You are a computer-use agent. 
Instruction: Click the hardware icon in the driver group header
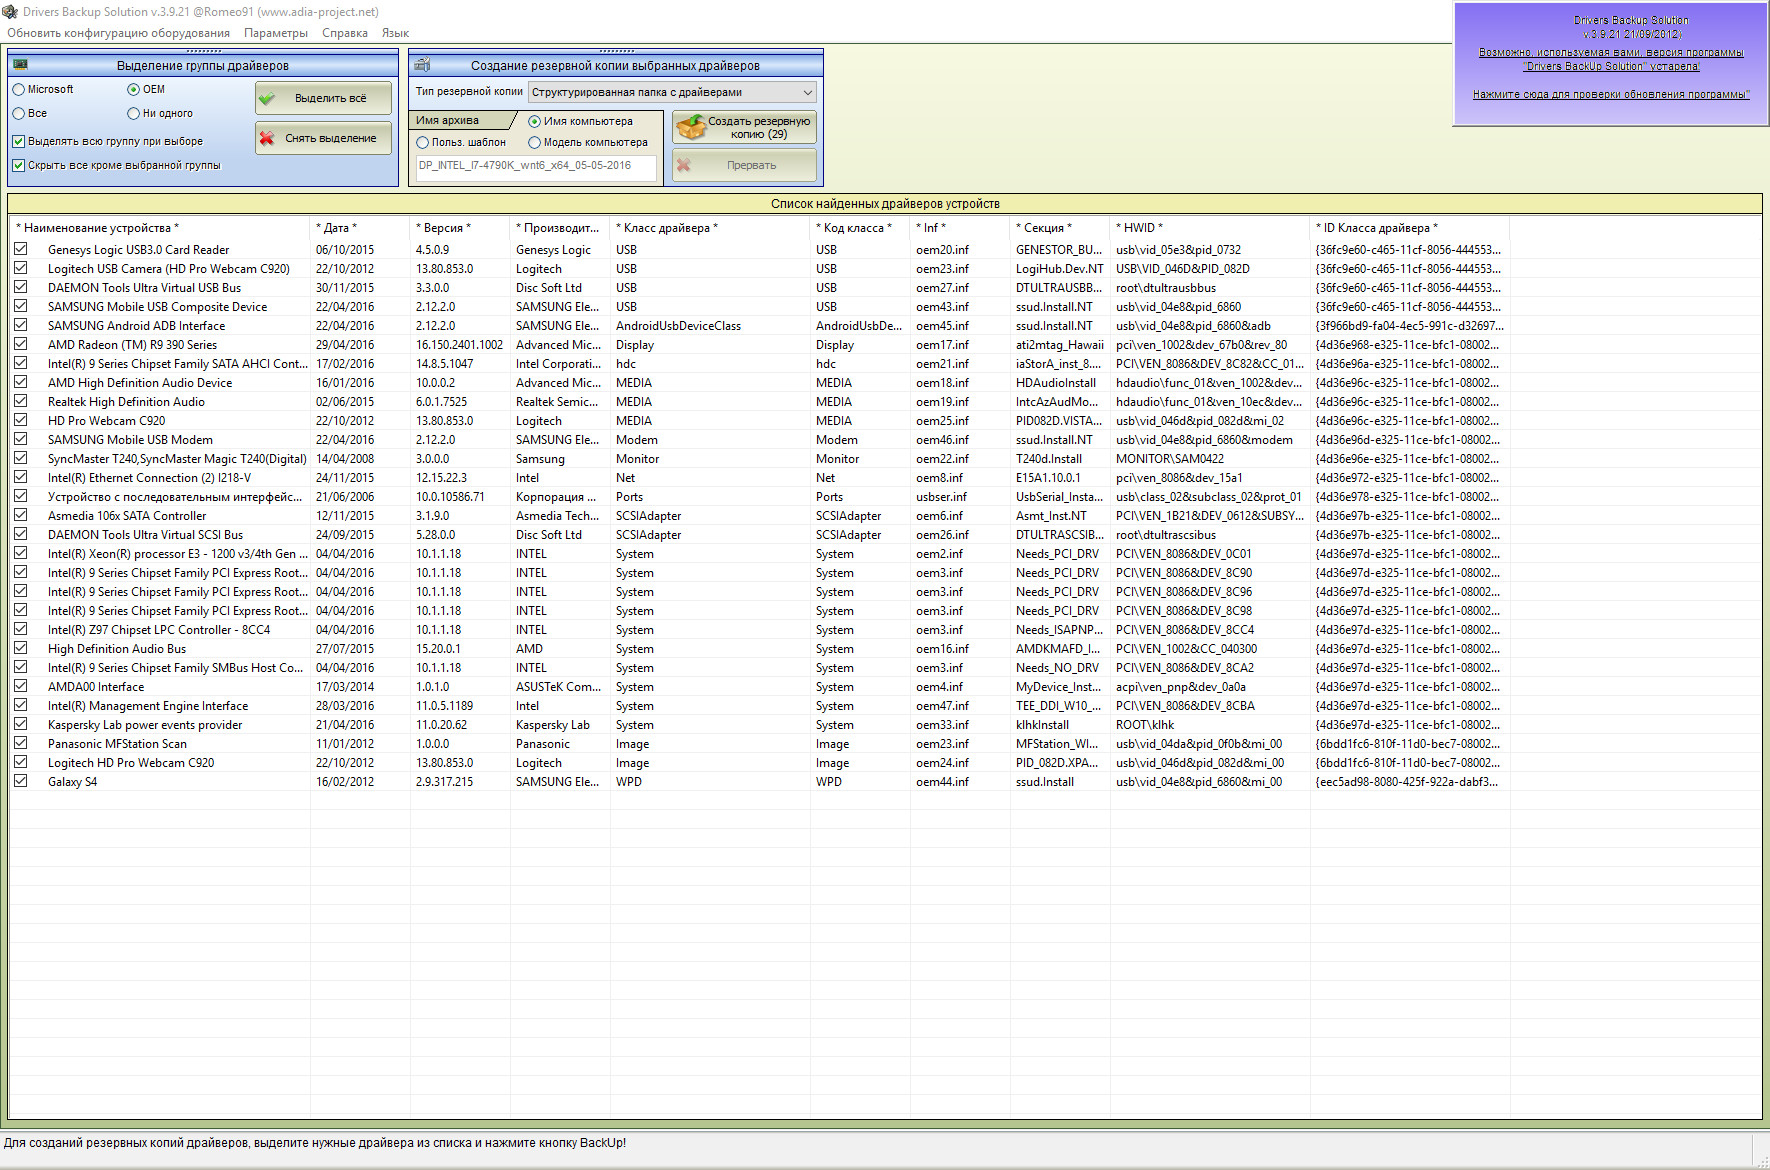(x=20, y=65)
